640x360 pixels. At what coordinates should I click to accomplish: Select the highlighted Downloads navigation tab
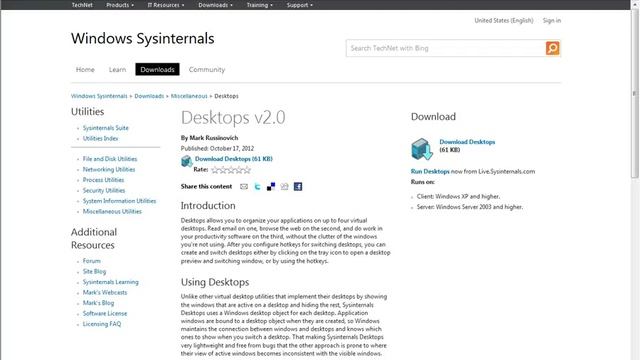(157, 69)
